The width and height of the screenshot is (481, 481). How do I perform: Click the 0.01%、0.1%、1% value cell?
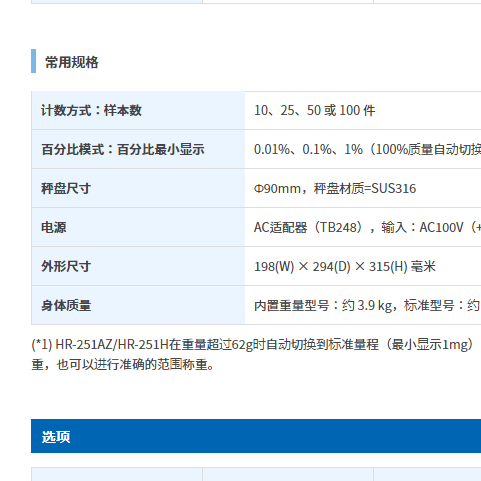pos(367,149)
